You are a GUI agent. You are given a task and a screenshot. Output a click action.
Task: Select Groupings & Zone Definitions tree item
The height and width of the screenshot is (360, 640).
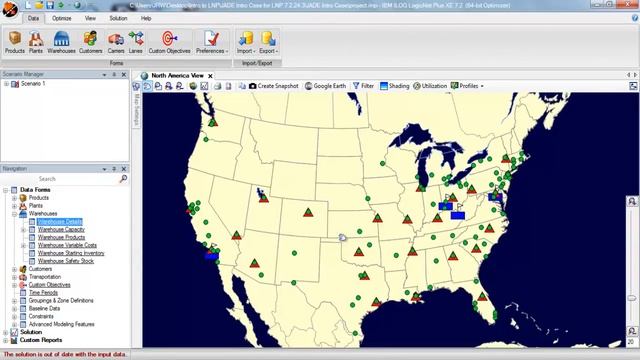coord(61,300)
